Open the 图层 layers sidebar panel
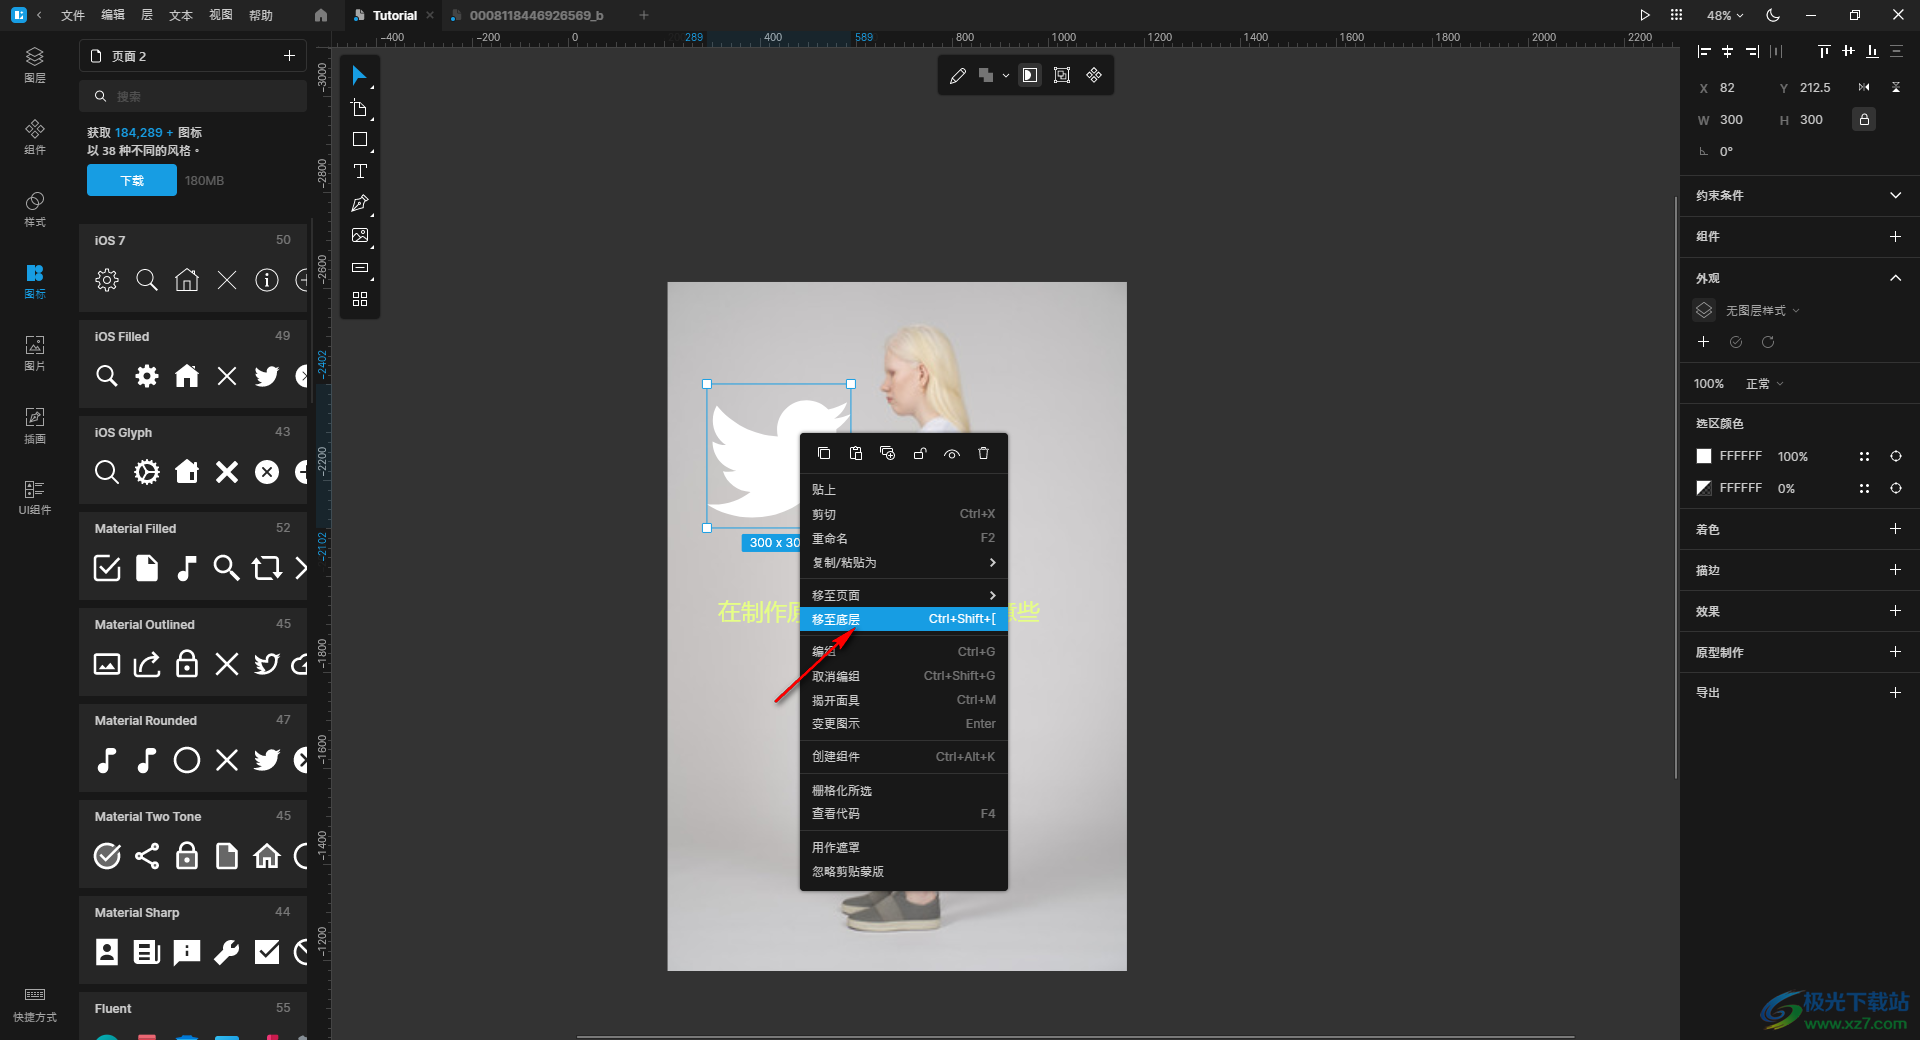 point(35,64)
